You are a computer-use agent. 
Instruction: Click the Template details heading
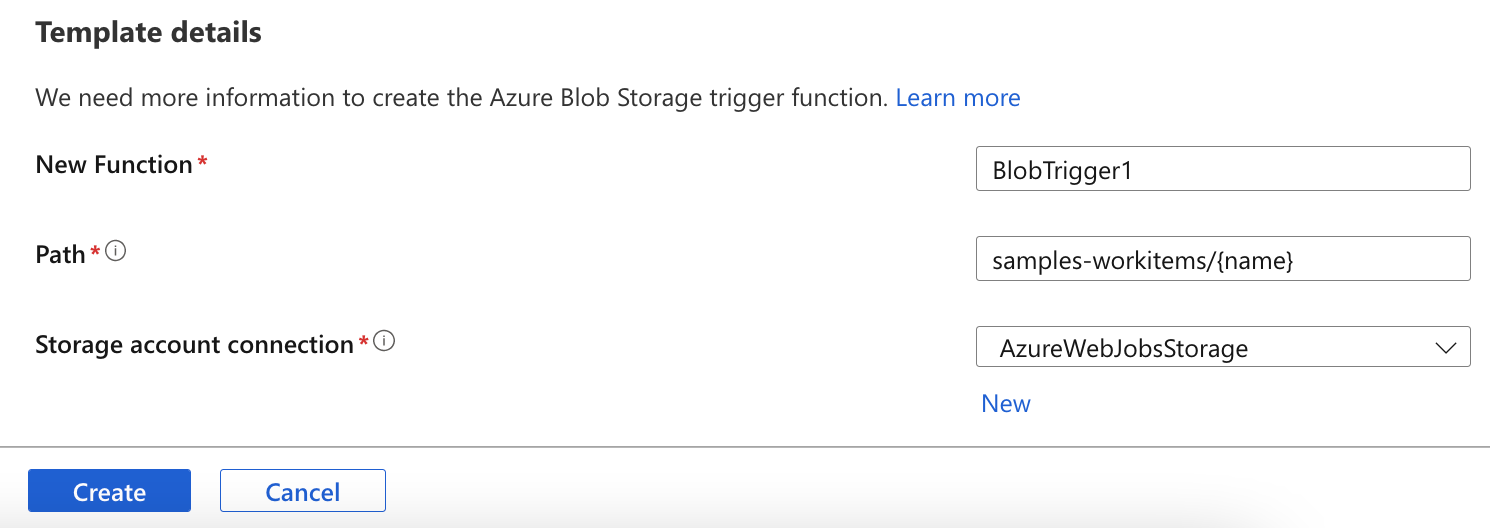pos(148,32)
